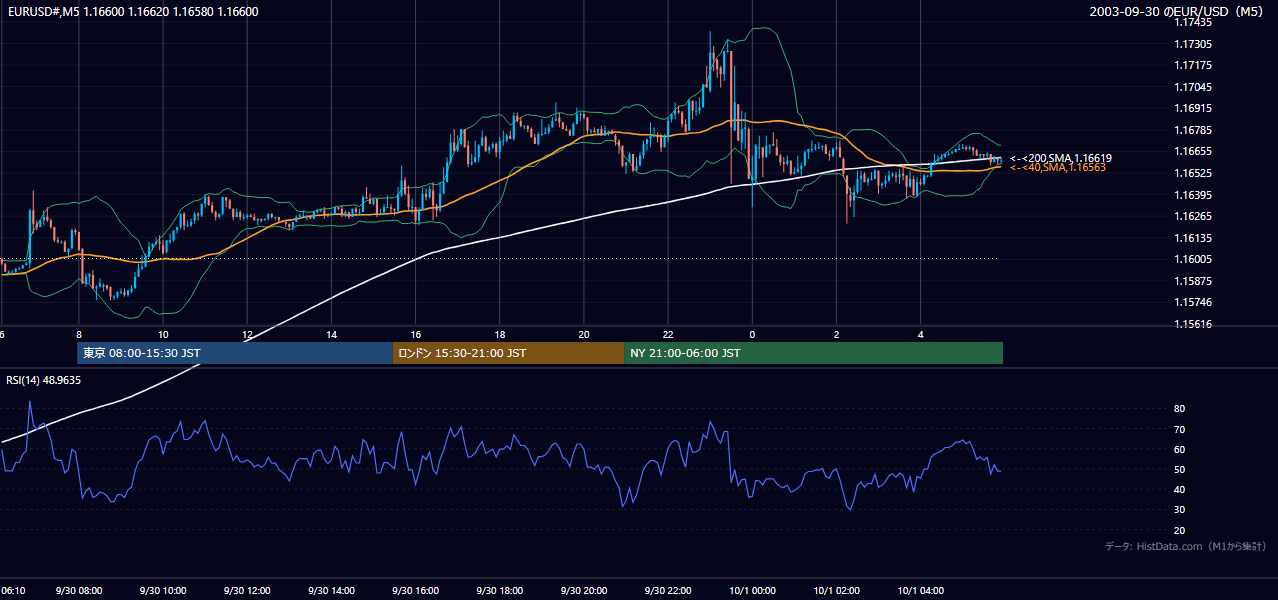Click the 10/1 00:00 time axis label
This screenshot has height=600, width=1278.
click(x=751, y=591)
